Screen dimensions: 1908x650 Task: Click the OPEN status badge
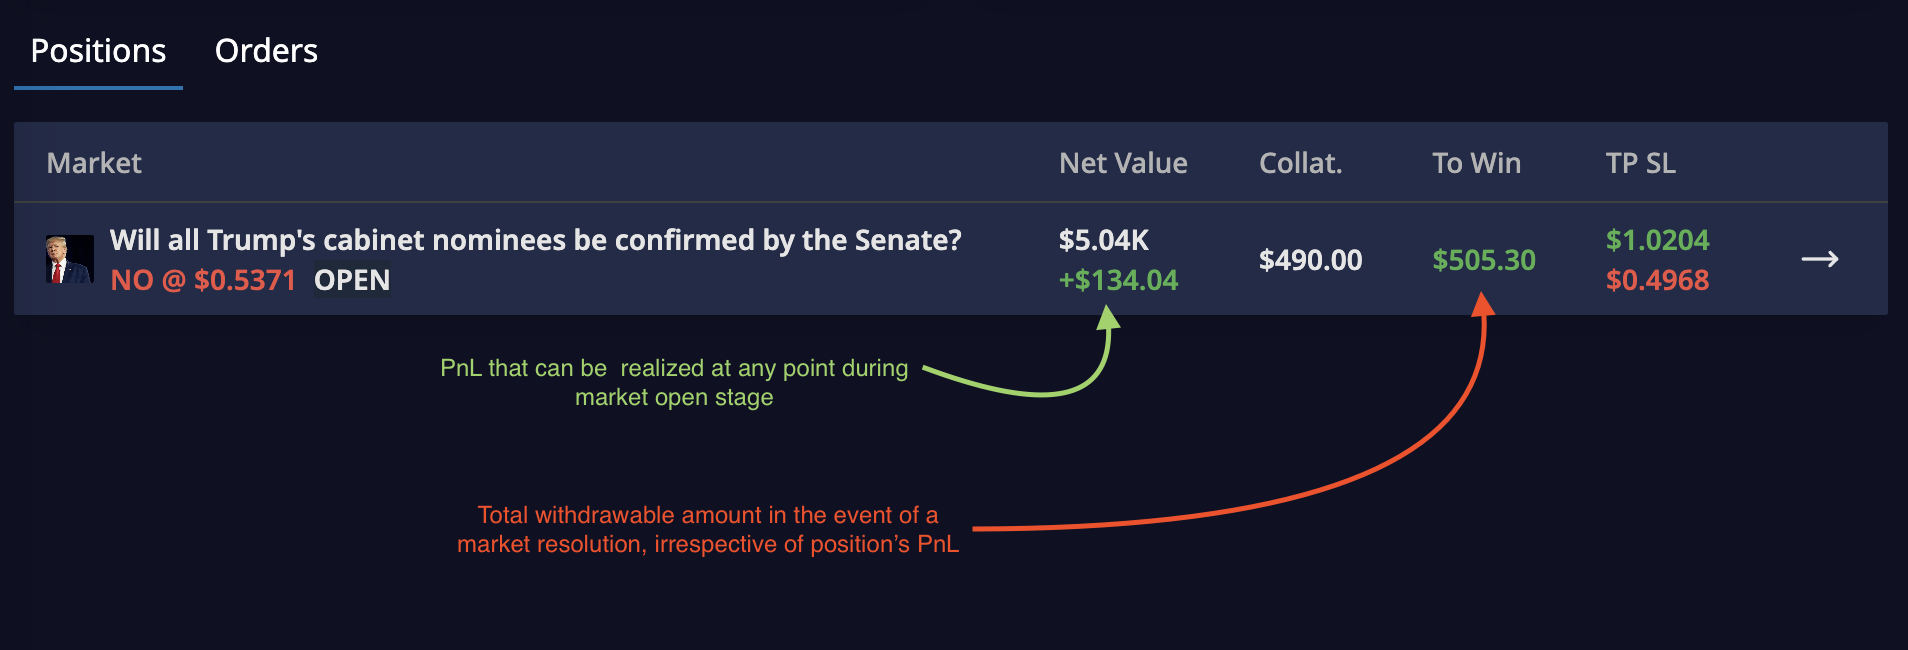click(352, 280)
